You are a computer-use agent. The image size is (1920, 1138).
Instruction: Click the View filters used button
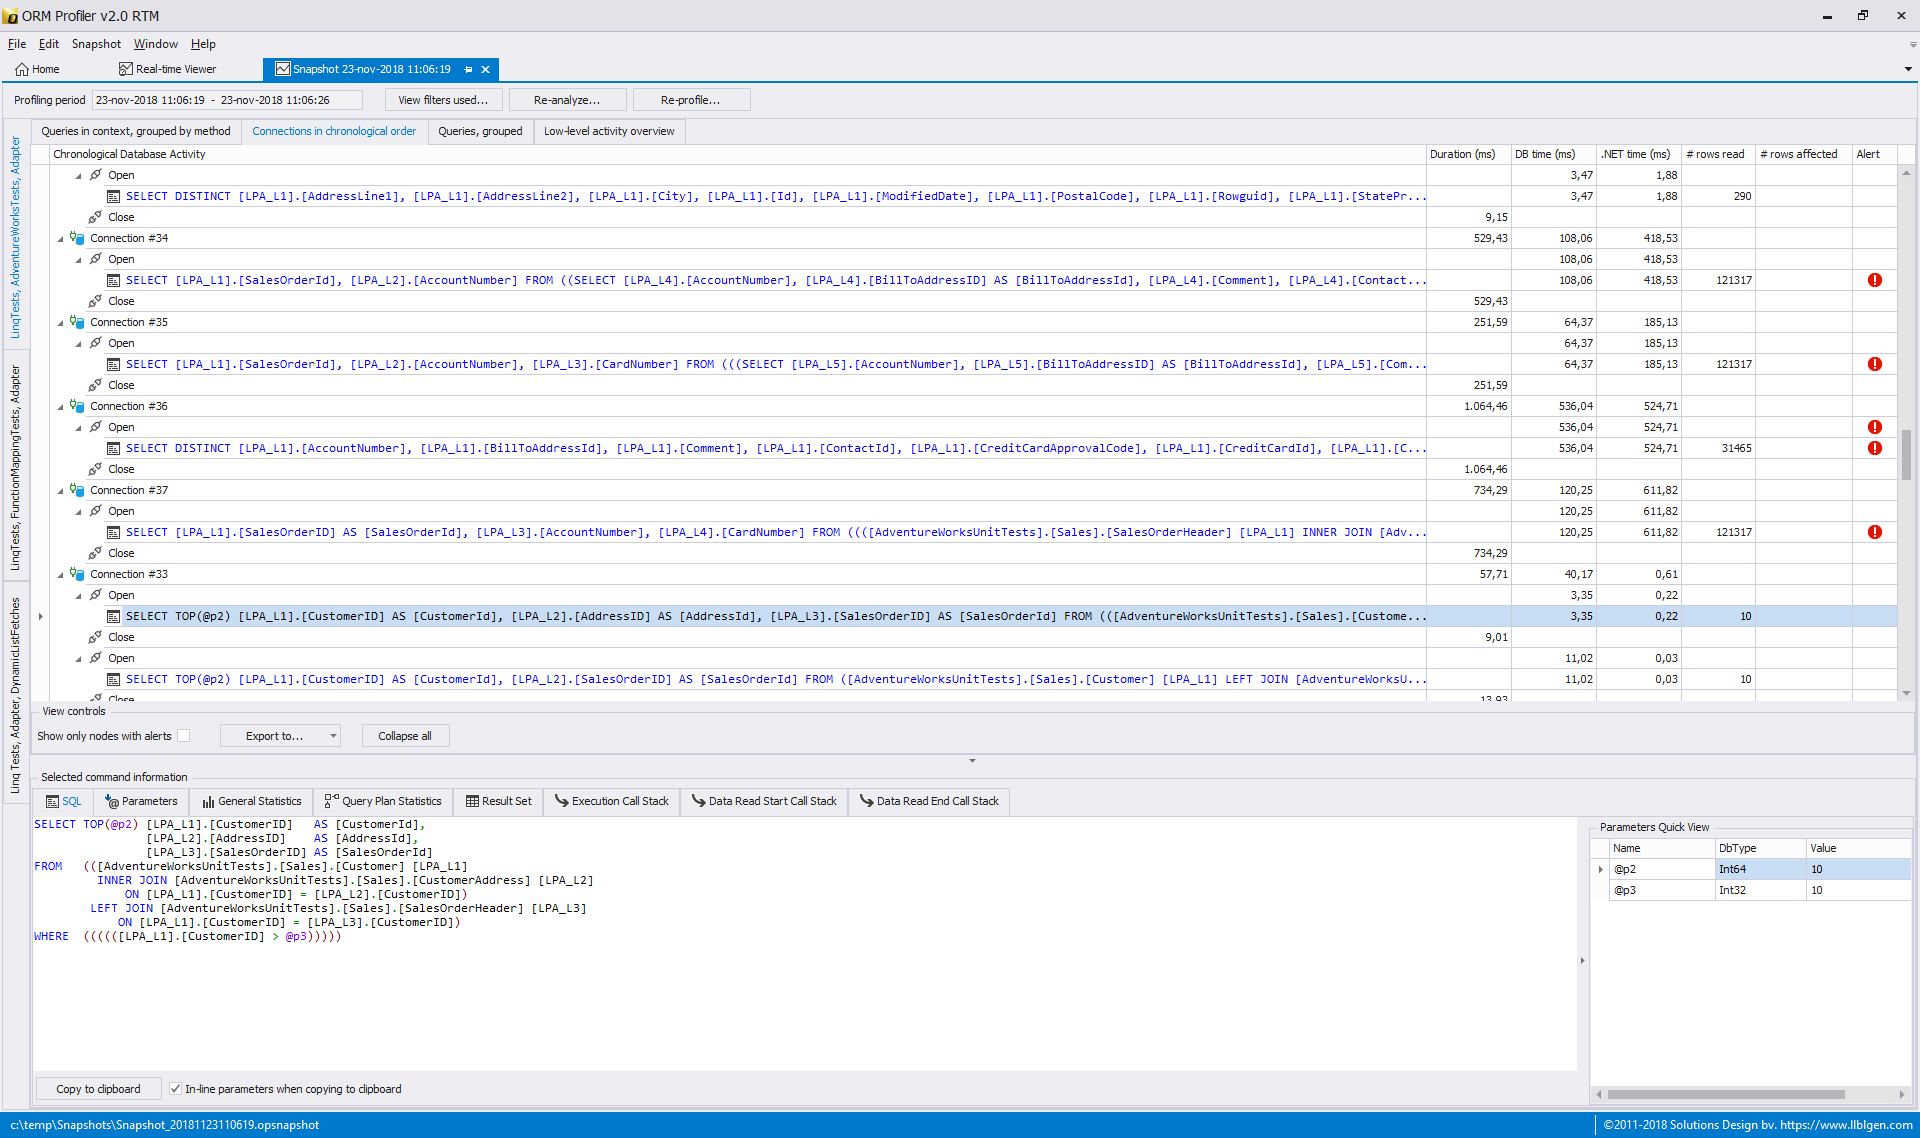click(440, 99)
